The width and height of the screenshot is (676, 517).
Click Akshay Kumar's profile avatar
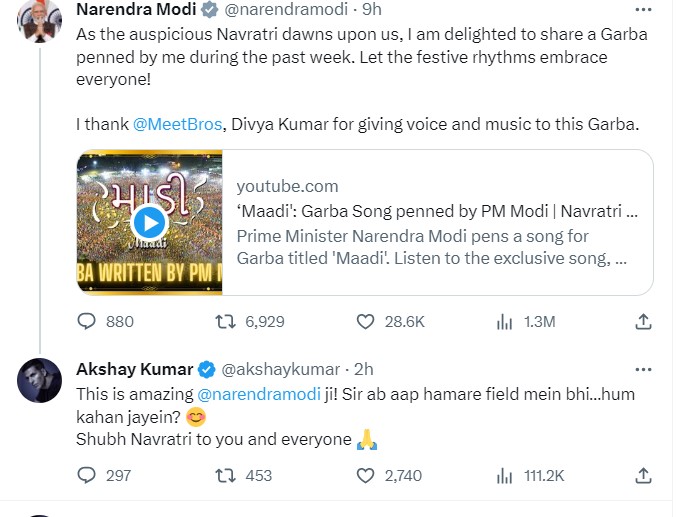(x=39, y=381)
